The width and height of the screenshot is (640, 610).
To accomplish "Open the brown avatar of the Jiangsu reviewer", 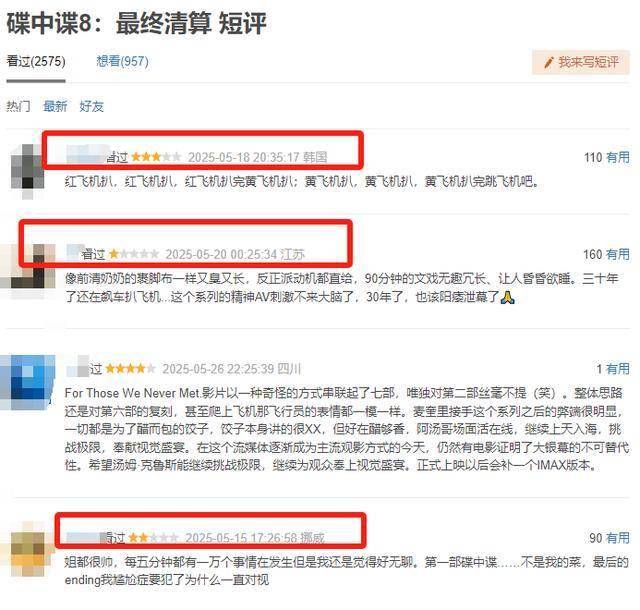I will (28, 266).
